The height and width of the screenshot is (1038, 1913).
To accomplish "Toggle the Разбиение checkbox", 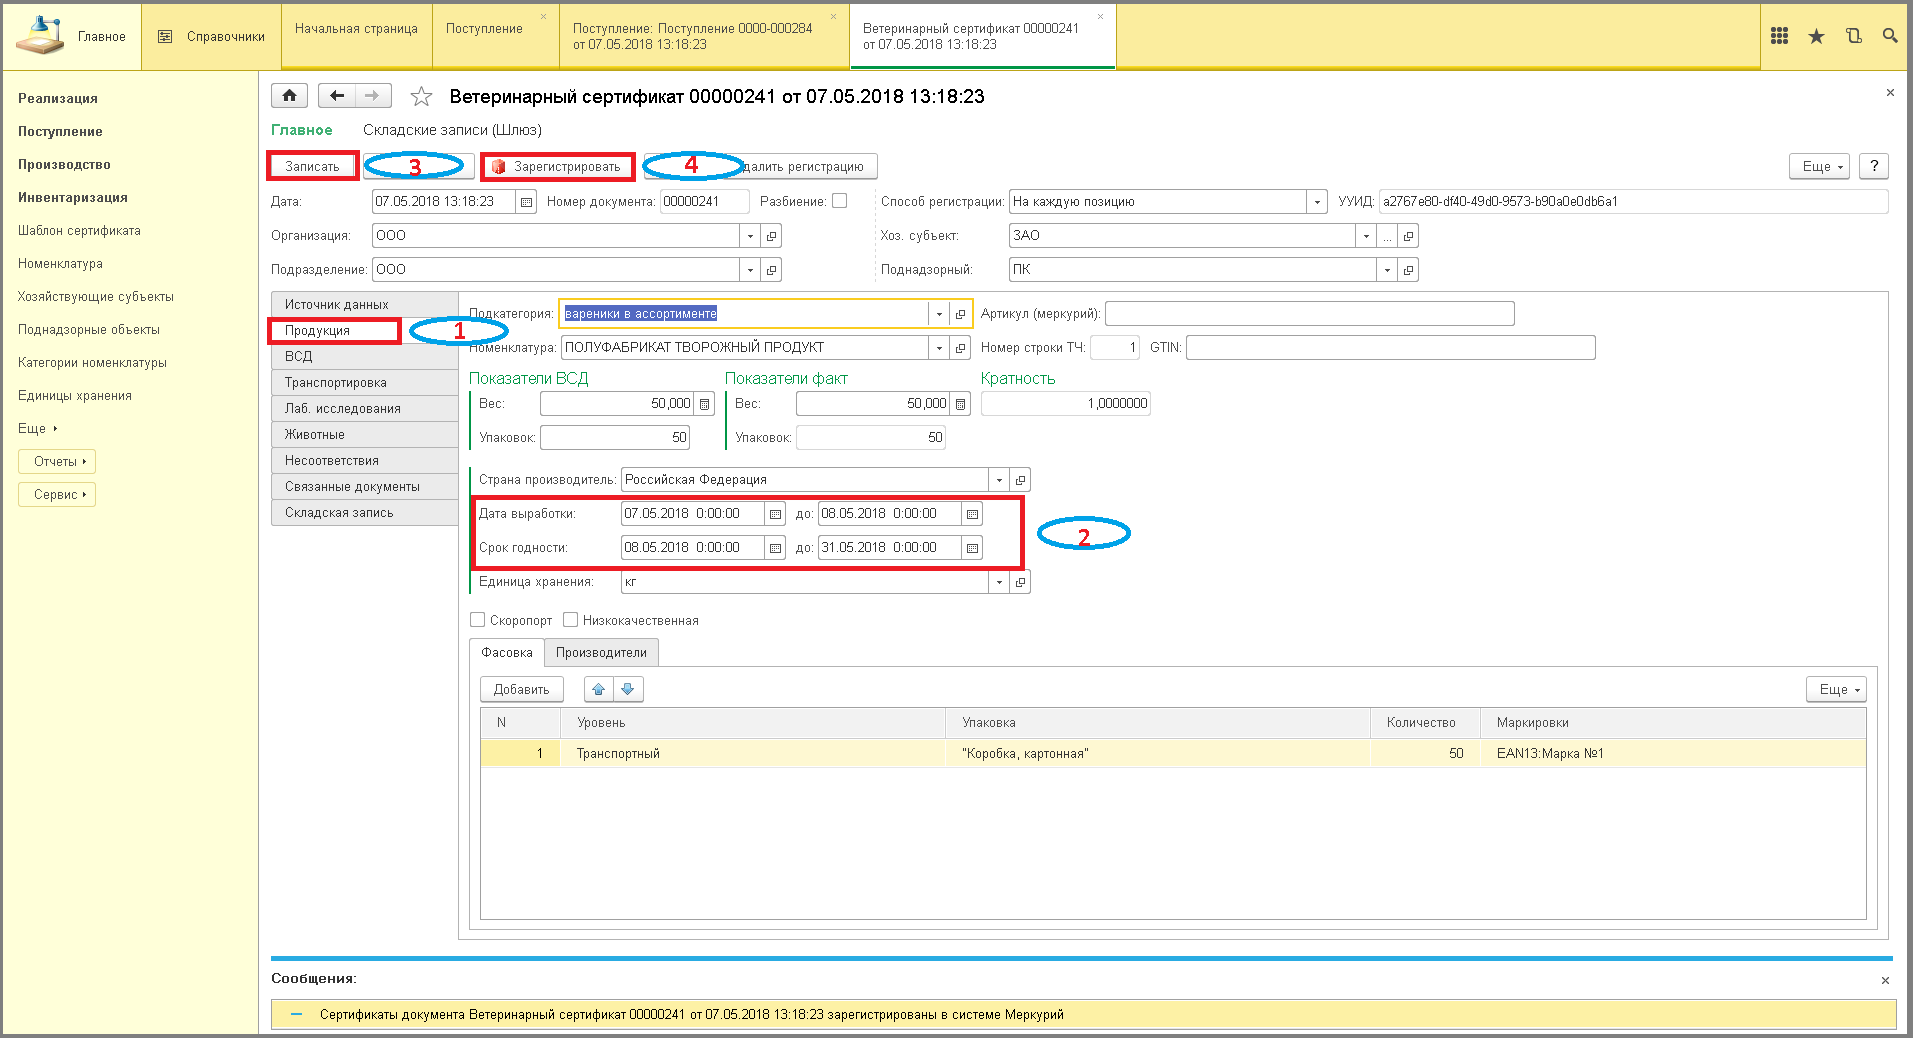I will click(x=840, y=201).
